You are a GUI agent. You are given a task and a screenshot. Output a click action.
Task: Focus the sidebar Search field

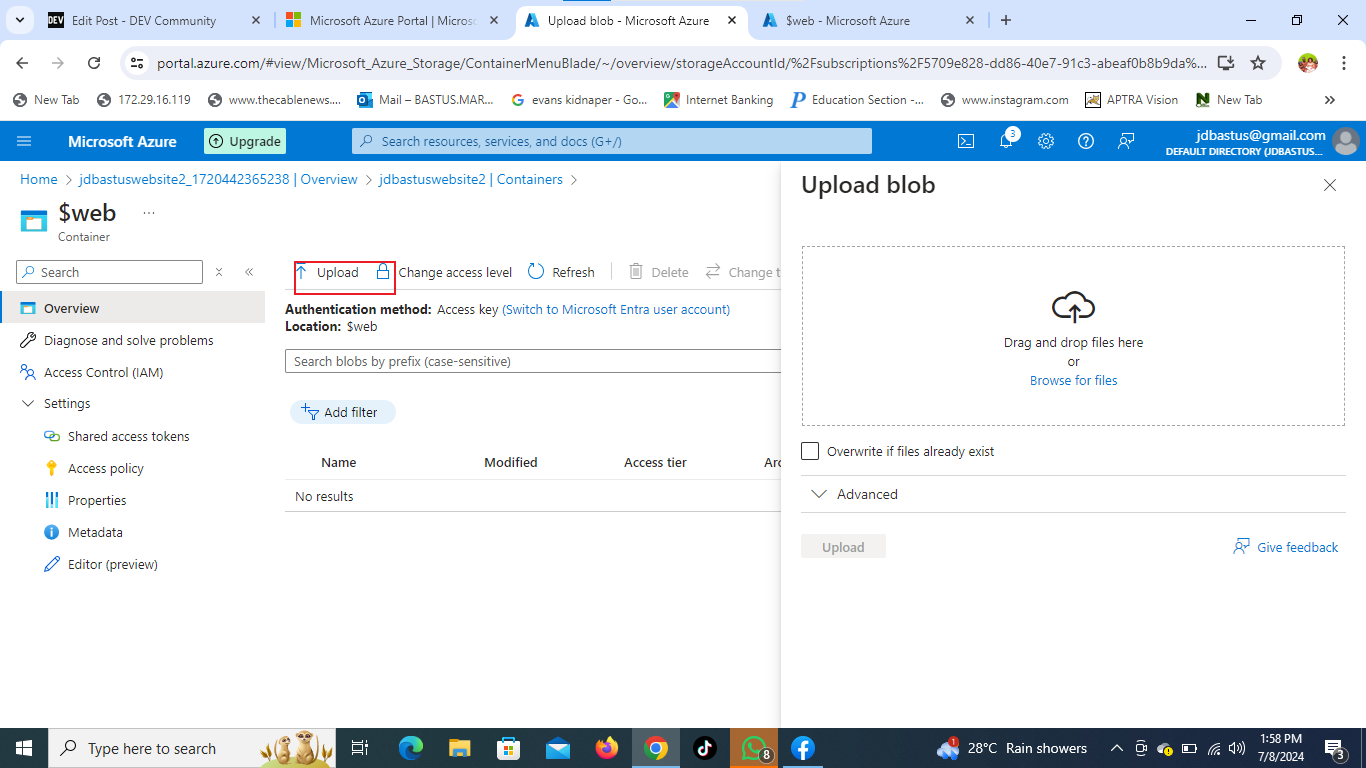click(x=110, y=272)
